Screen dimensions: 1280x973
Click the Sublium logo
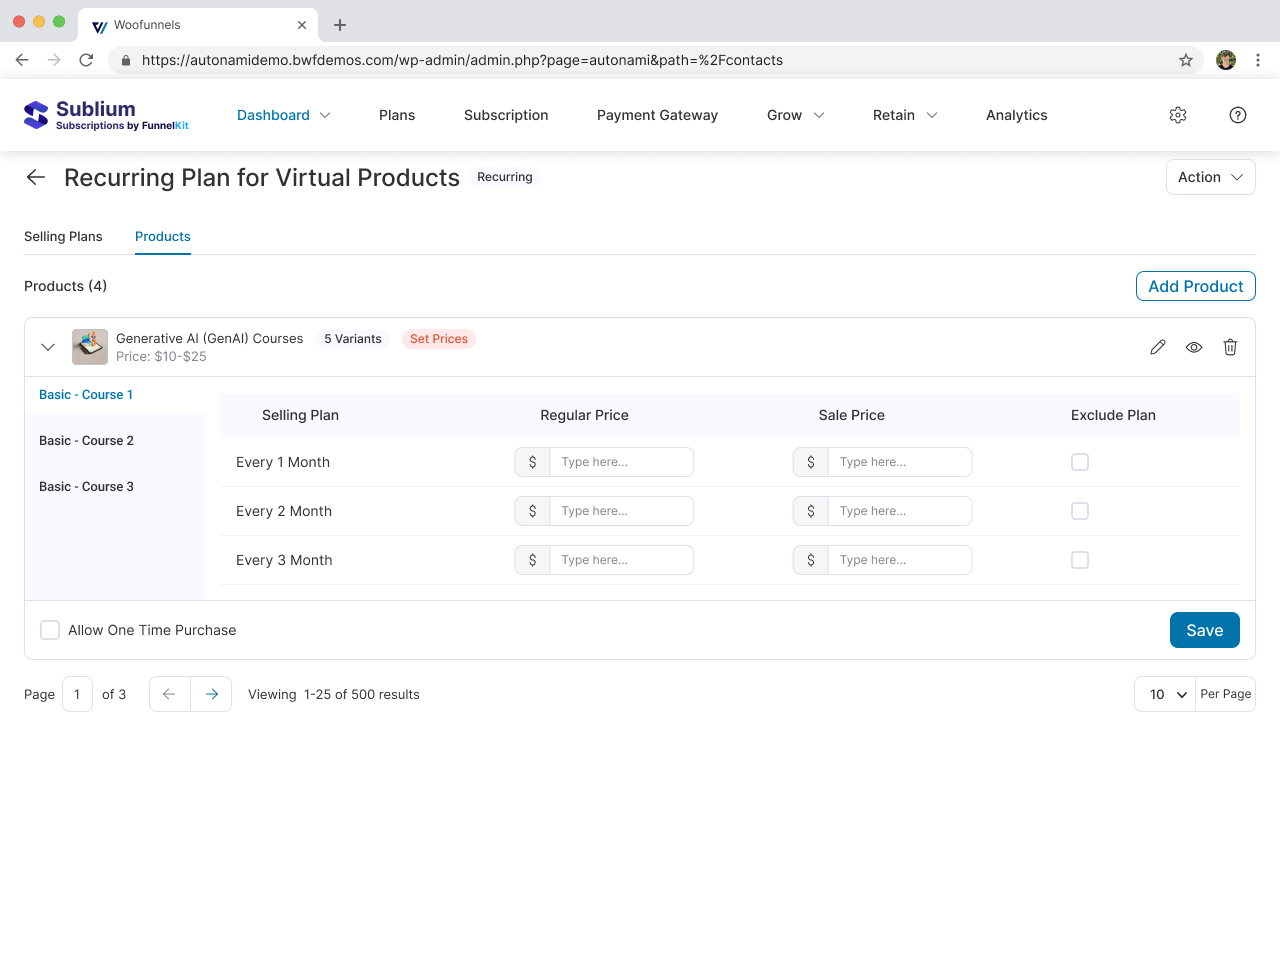click(106, 115)
